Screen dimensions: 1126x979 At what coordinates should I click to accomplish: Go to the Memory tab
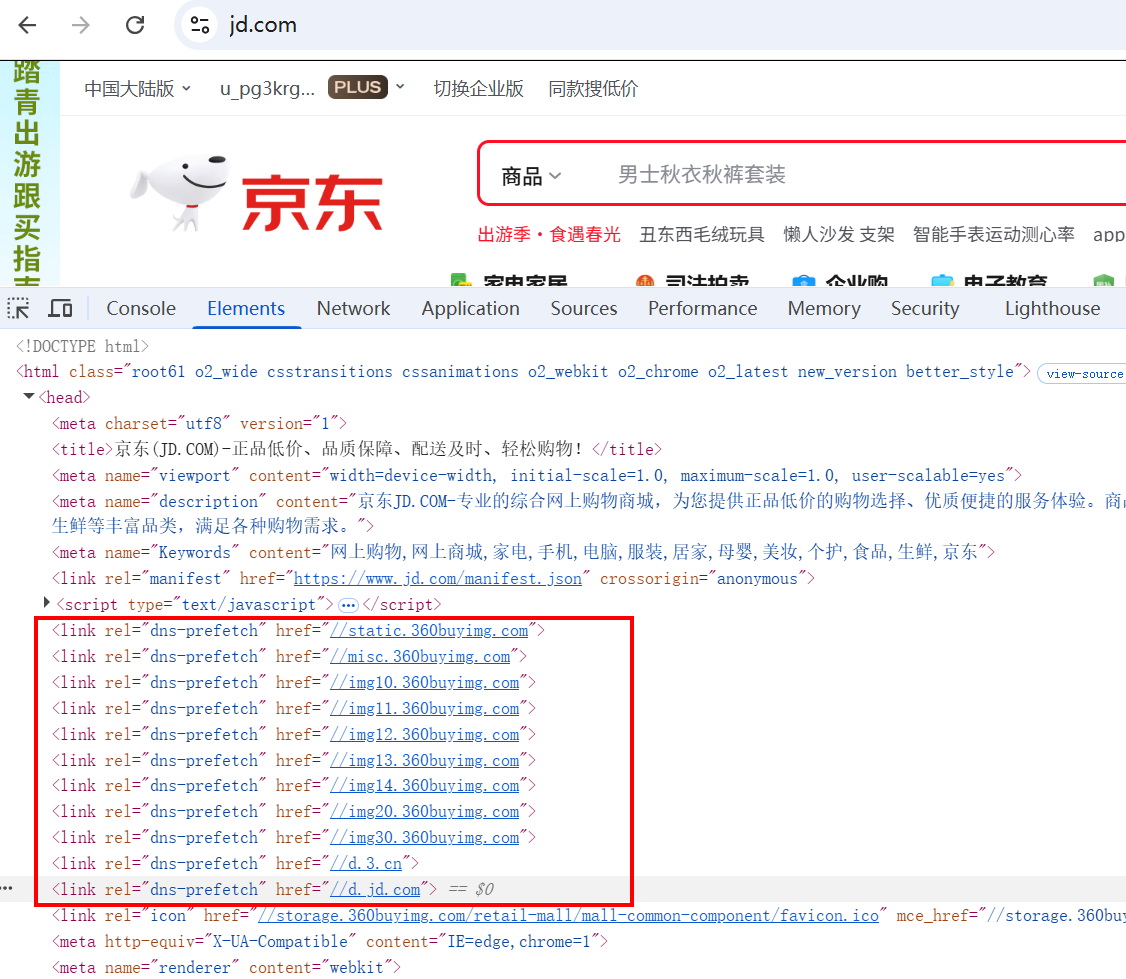[824, 309]
